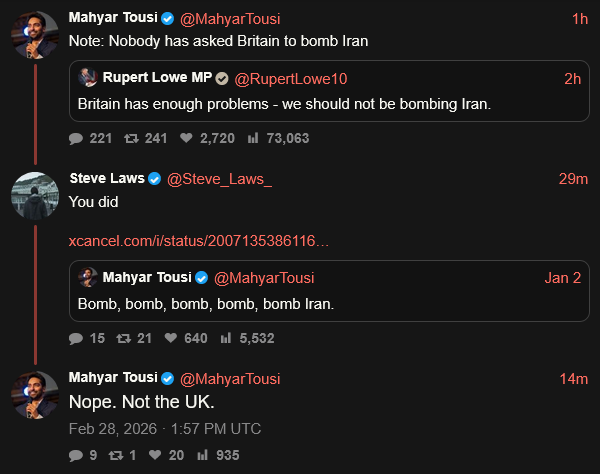600x474 pixels.
Task: Click the Feb 28, 2026 timestamp
Action: [165, 429]
